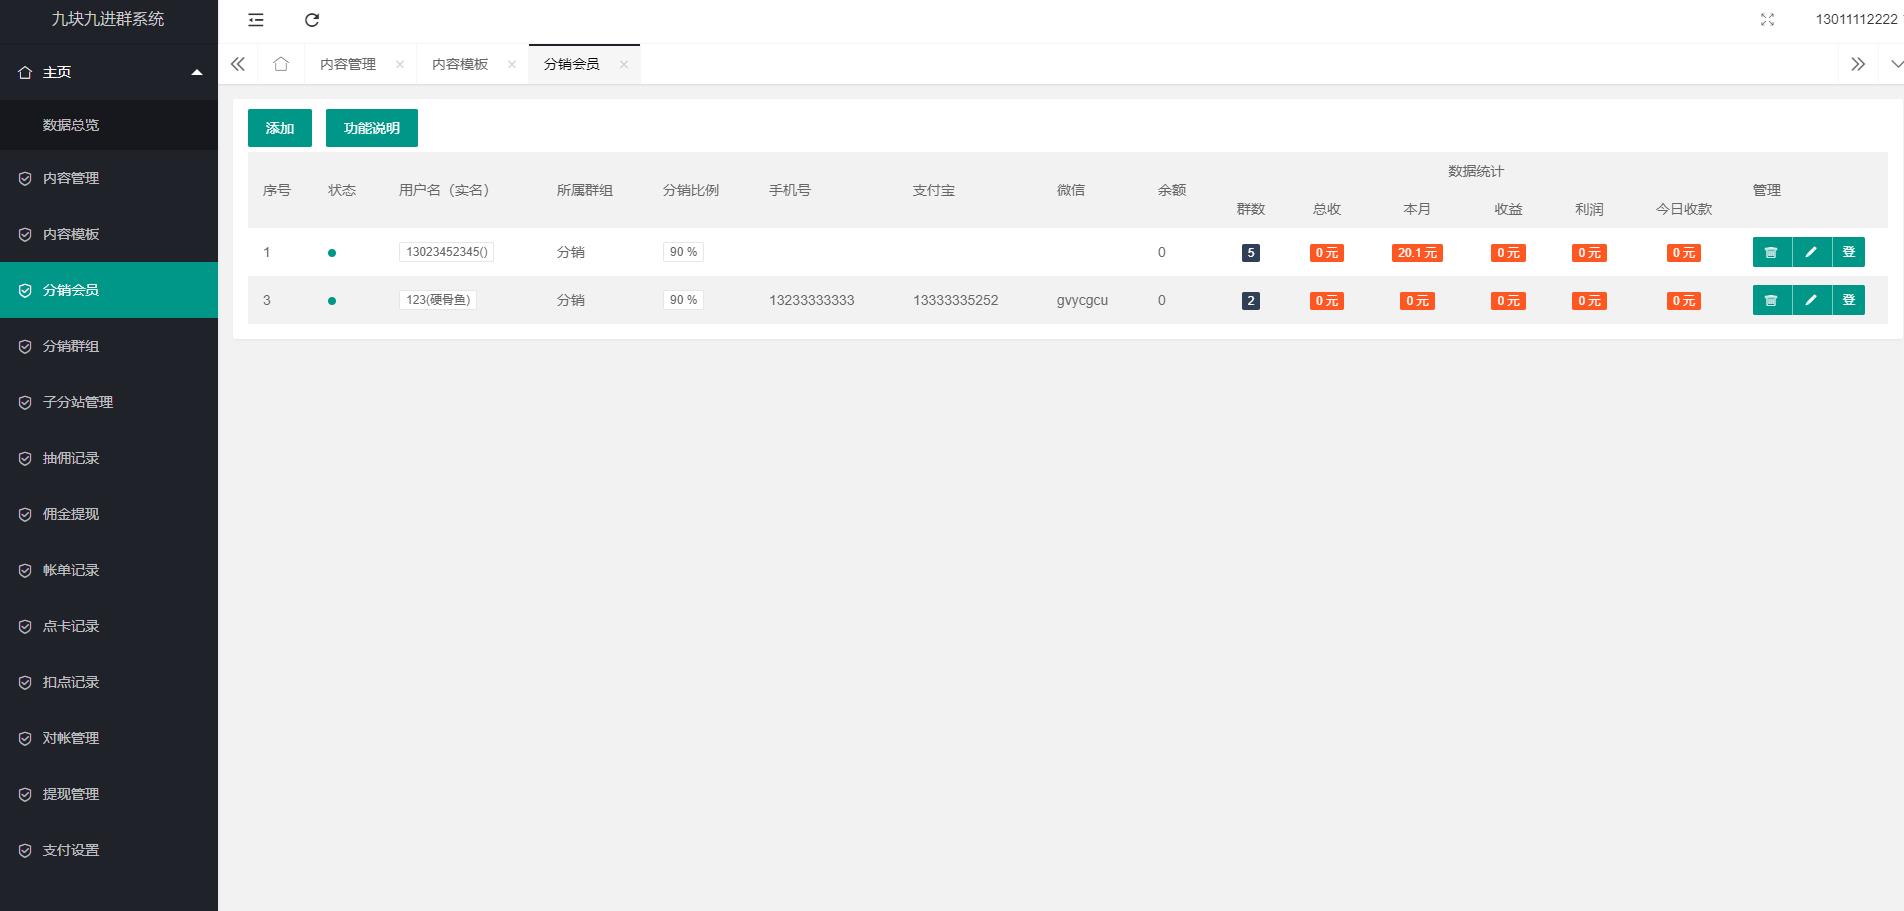Click the 添加 button
Viewport: 1904px width, 911px height.
tap(280, 128)
